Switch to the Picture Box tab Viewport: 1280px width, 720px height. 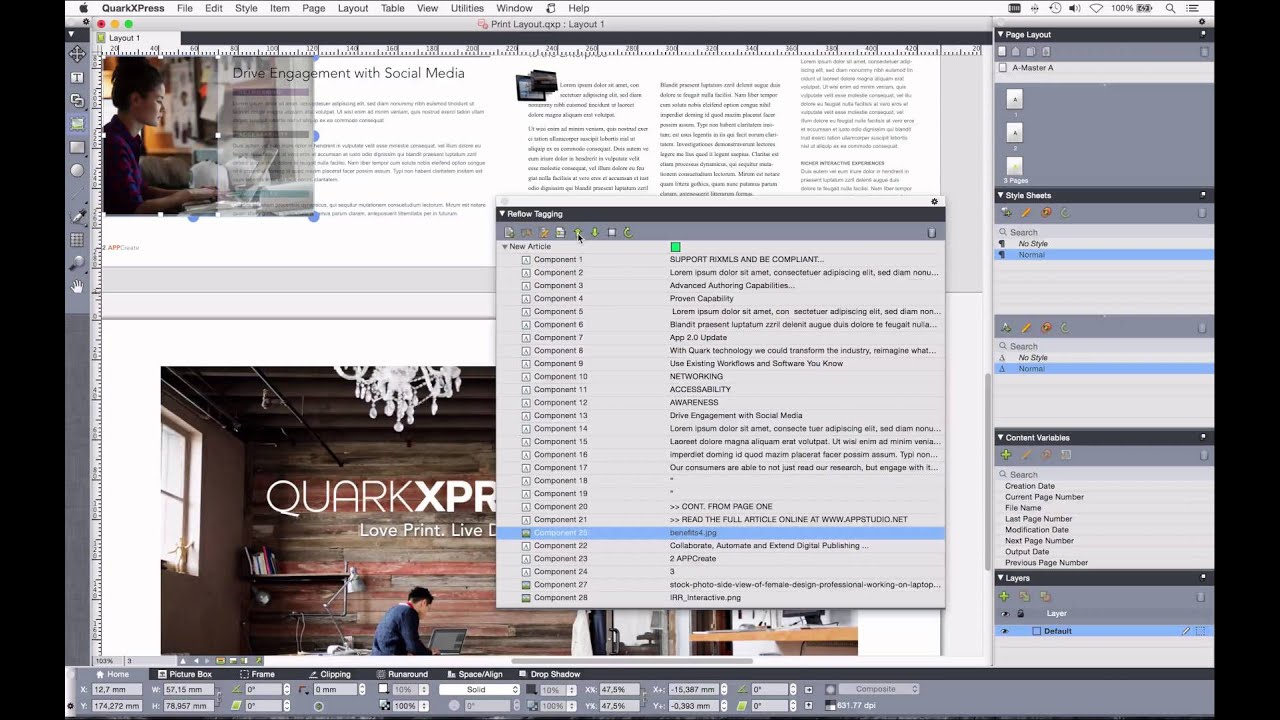click(184, 674)
